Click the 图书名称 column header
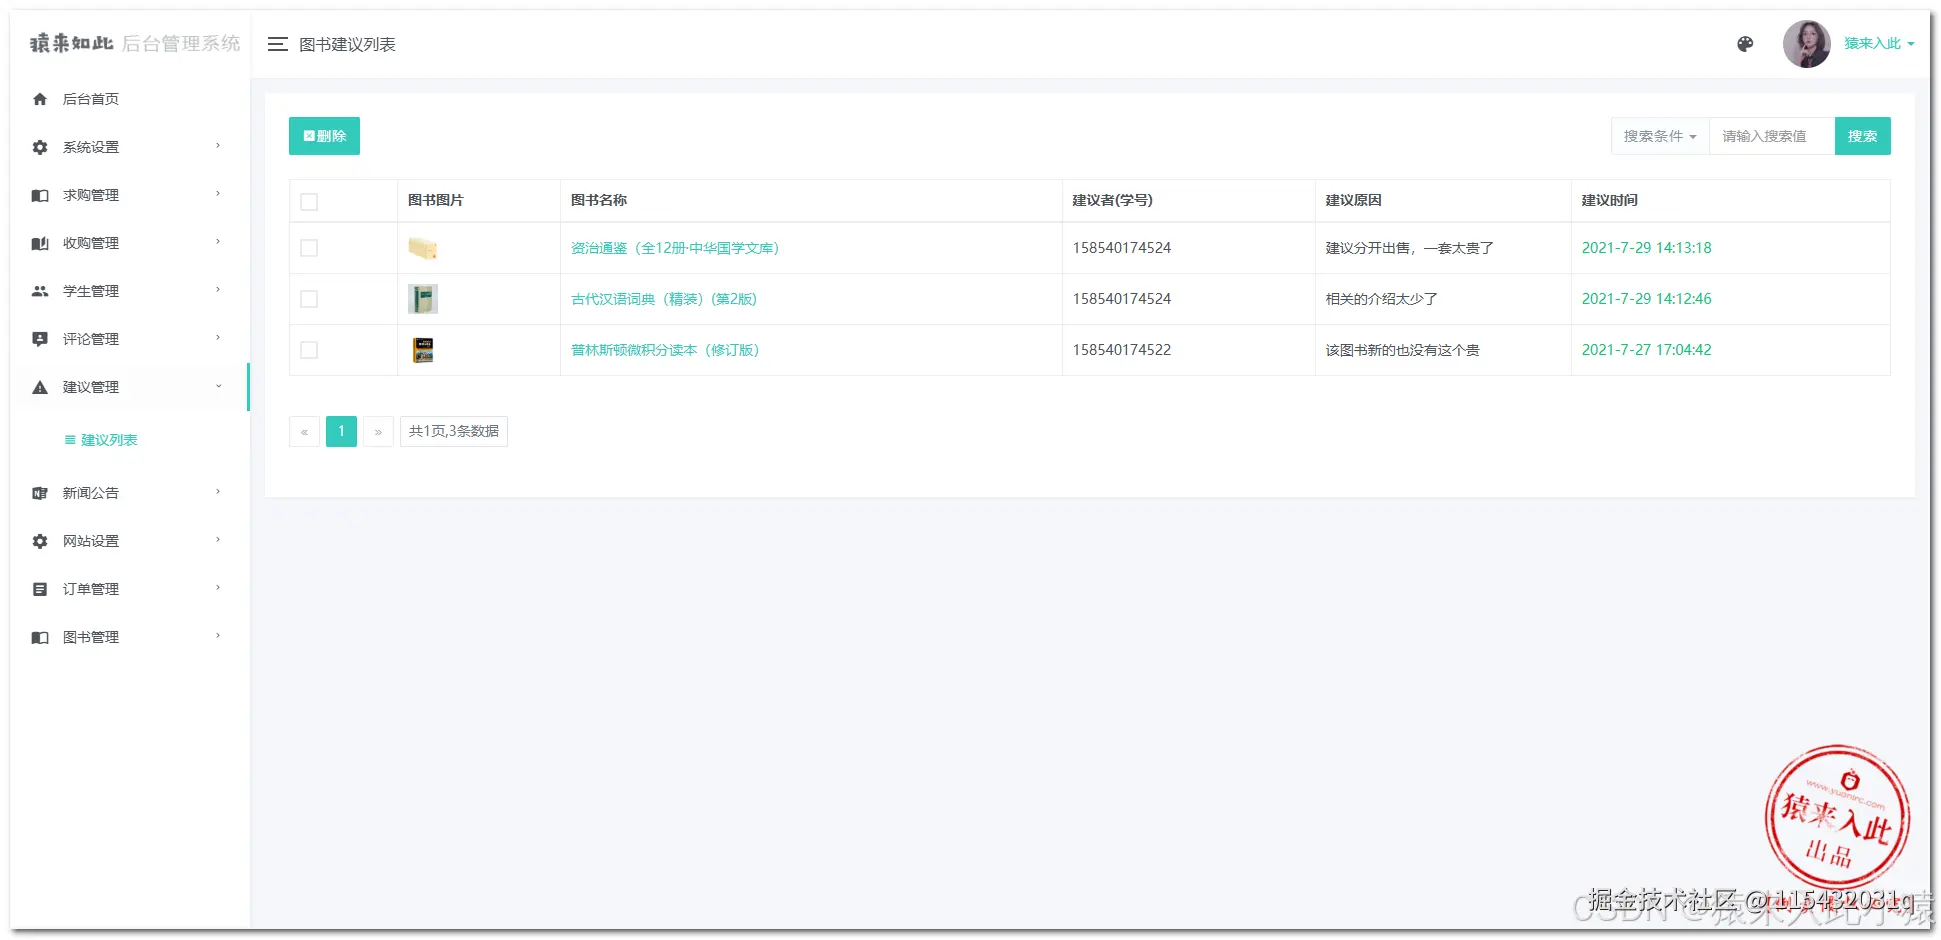The image size is (1941, 940). click(x=599, y=200)
